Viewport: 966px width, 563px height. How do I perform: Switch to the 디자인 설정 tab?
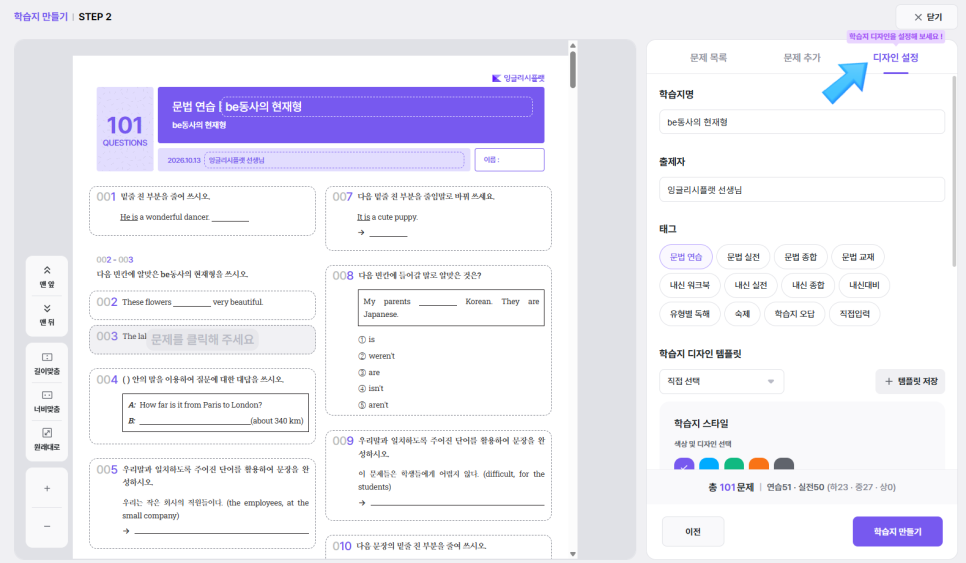(895, 57)
